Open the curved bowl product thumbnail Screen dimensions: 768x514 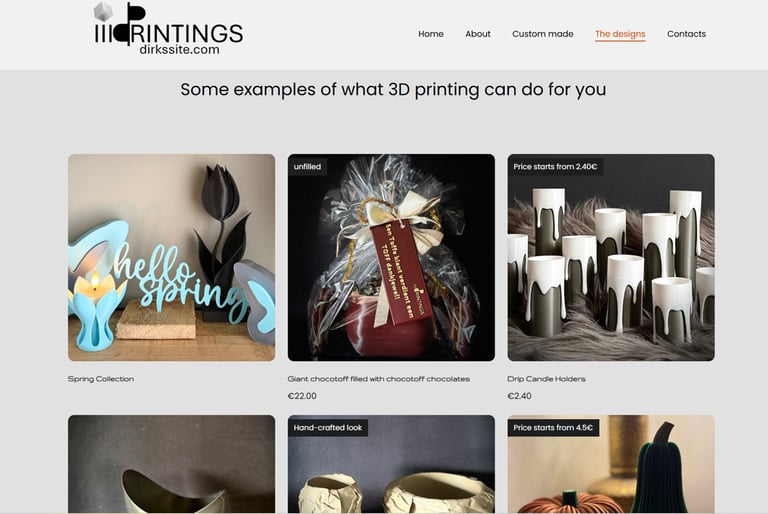tap(171, 464)
